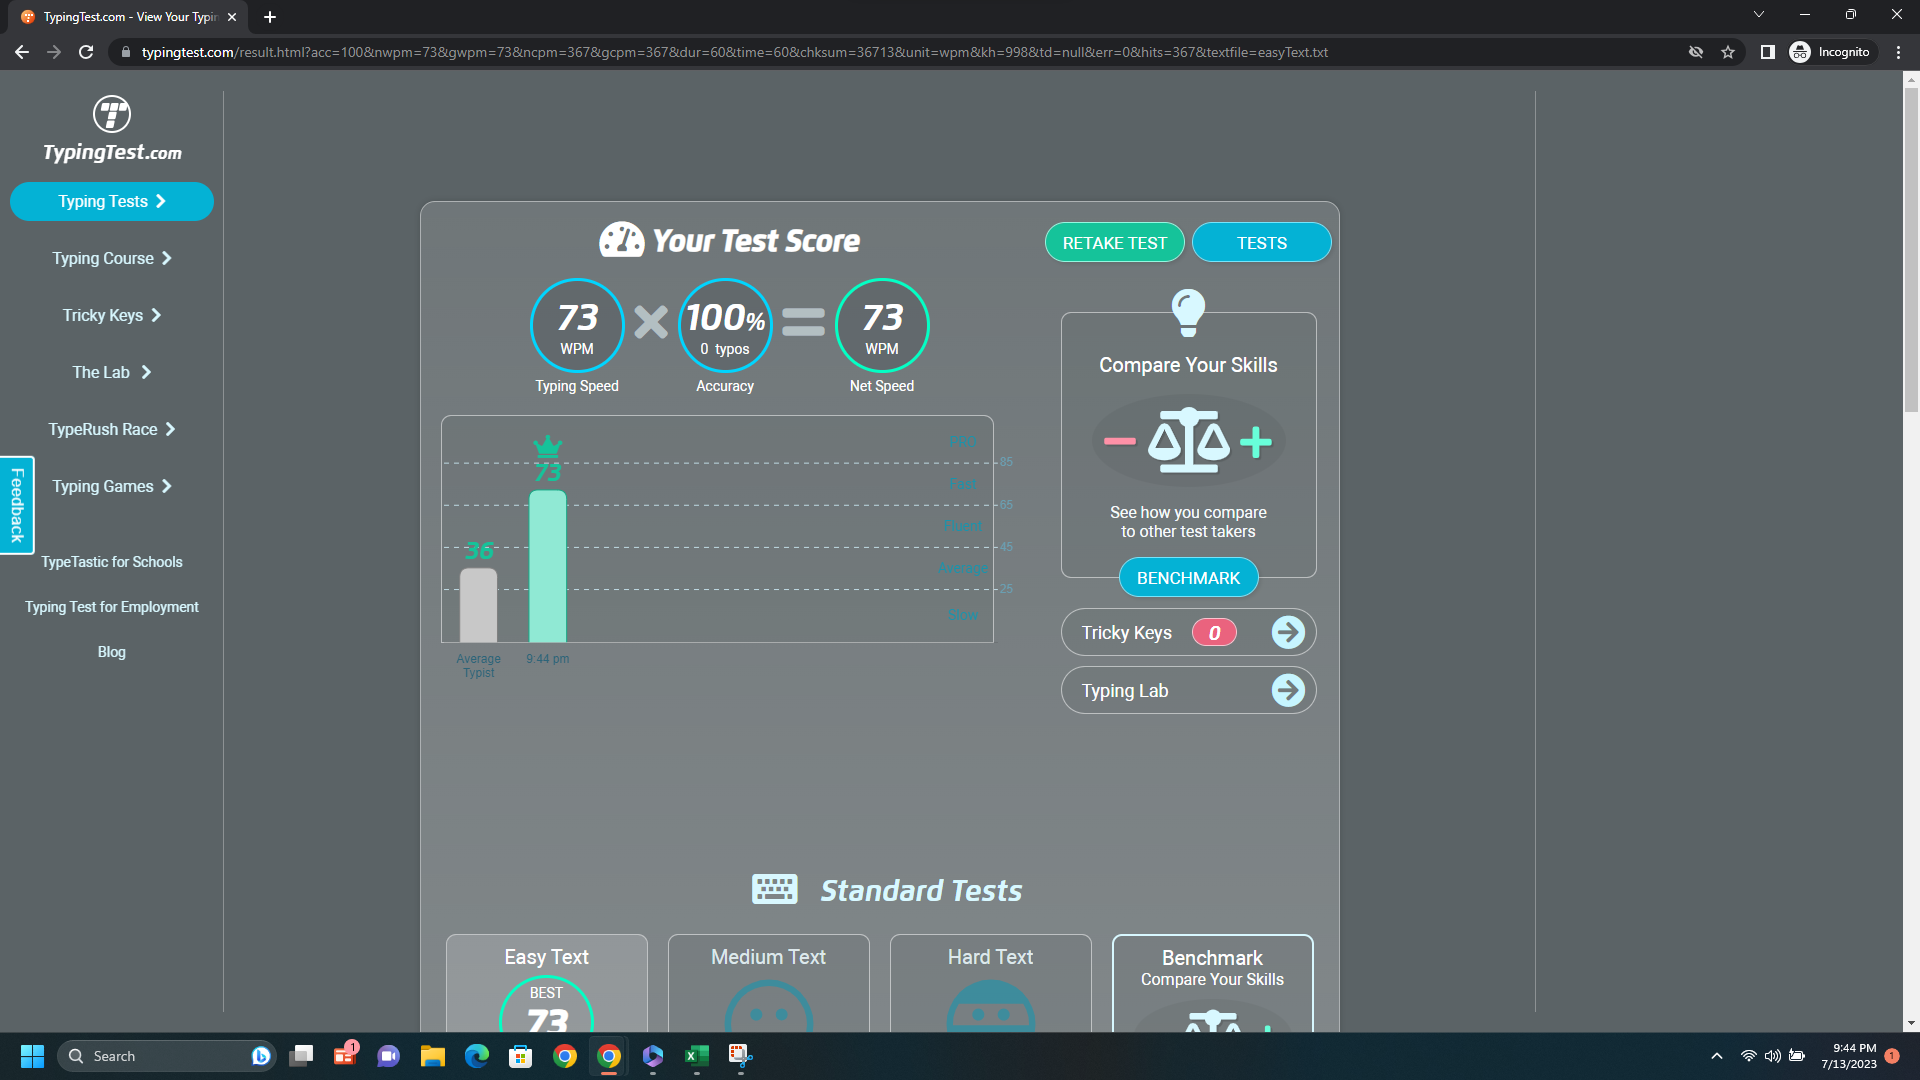
Task: Click the Tricky Keys arrow icon
Action: tap(1288, 632)
